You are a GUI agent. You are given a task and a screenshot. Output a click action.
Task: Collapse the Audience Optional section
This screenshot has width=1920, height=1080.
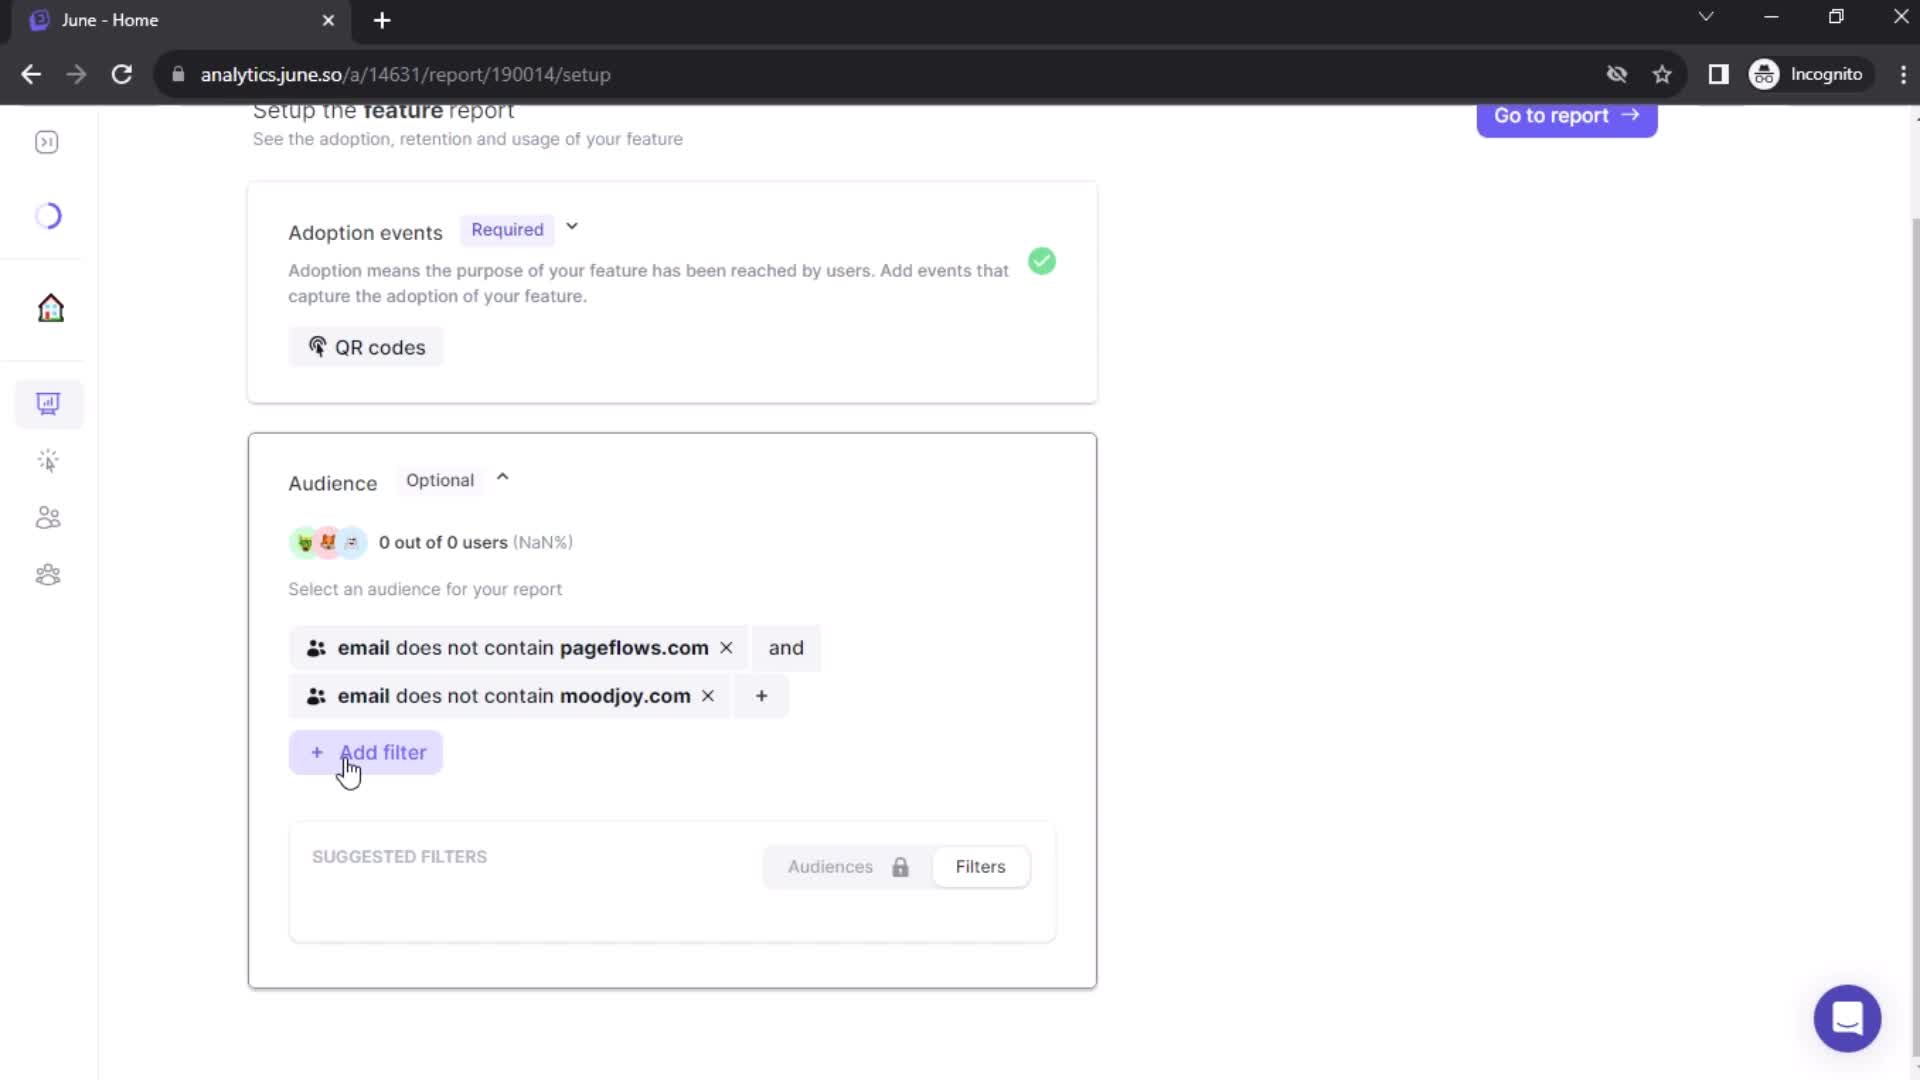[501, 479]
